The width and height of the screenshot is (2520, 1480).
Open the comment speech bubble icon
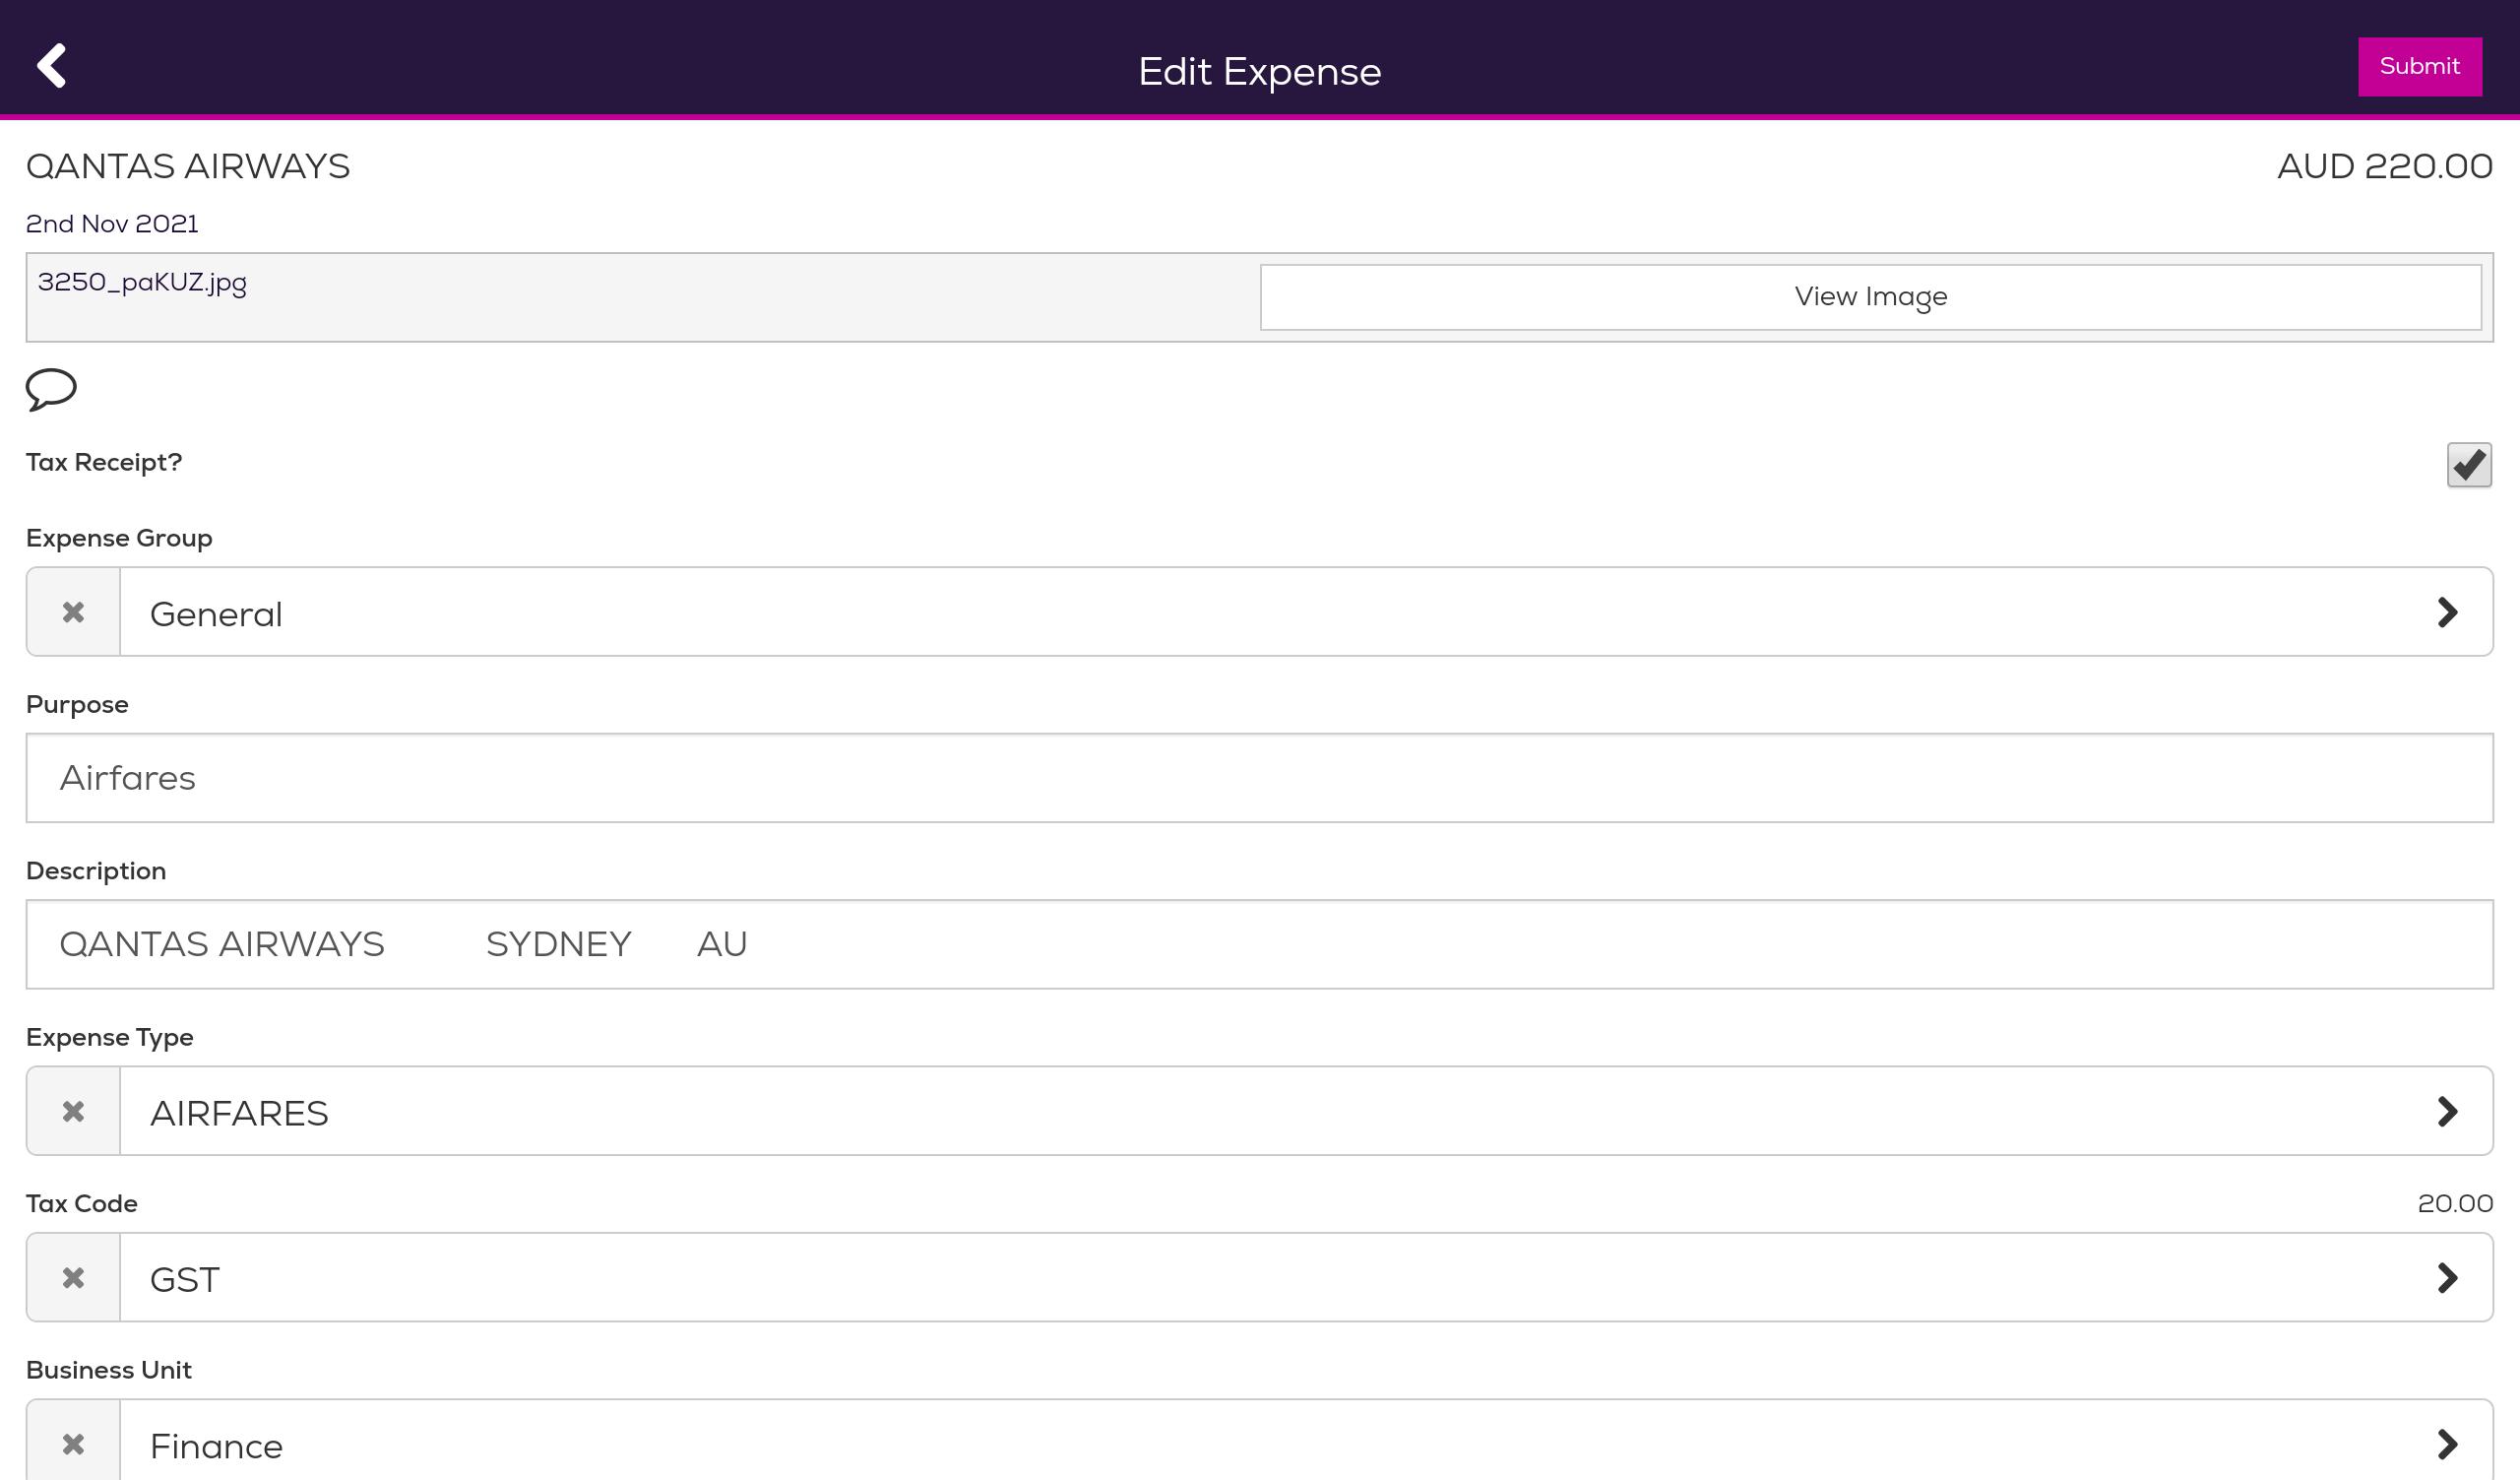pos(51,389)
